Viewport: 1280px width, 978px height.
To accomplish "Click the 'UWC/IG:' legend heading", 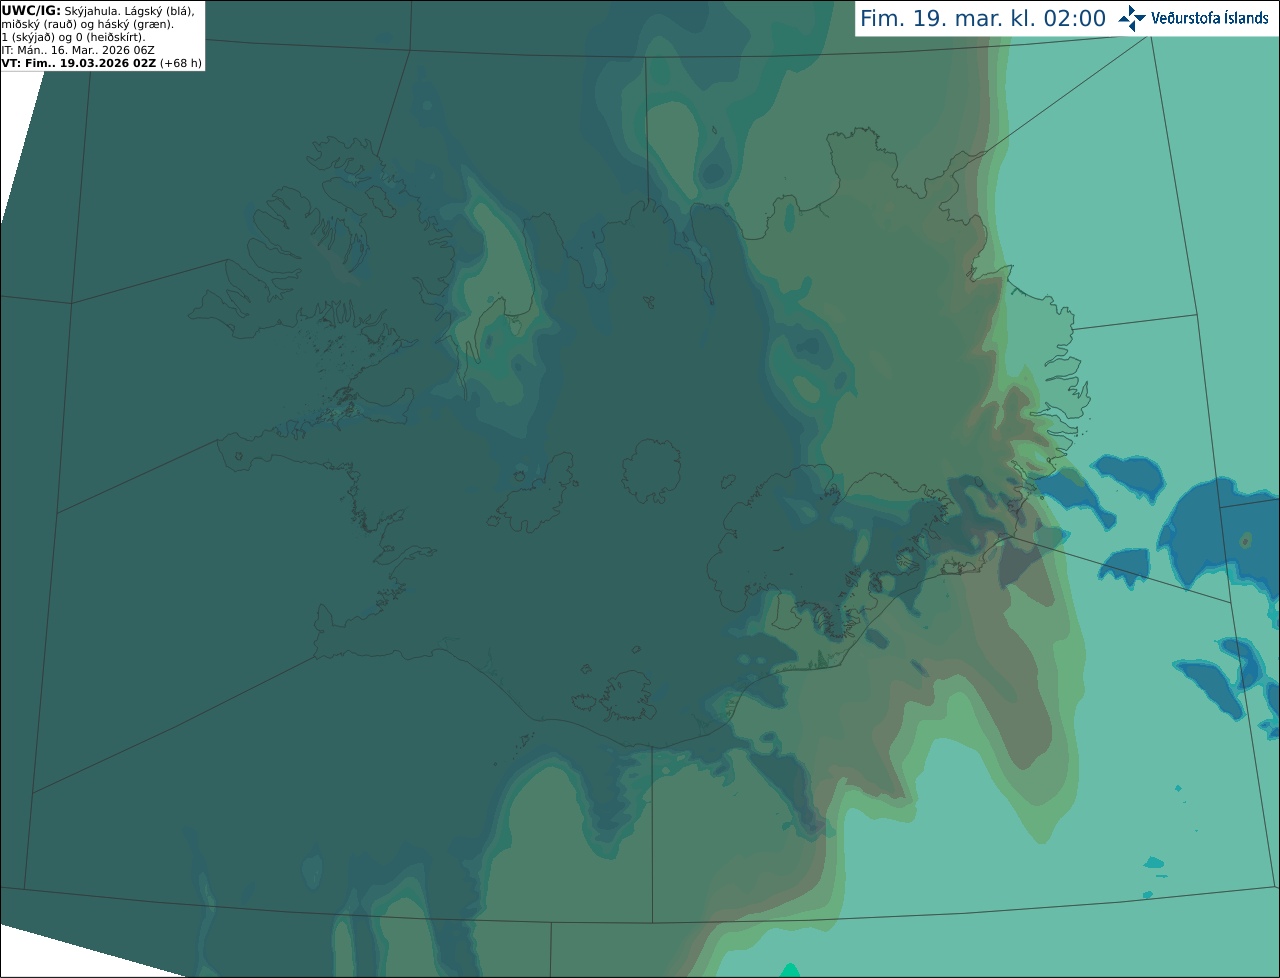I will (x=31, y=10).
